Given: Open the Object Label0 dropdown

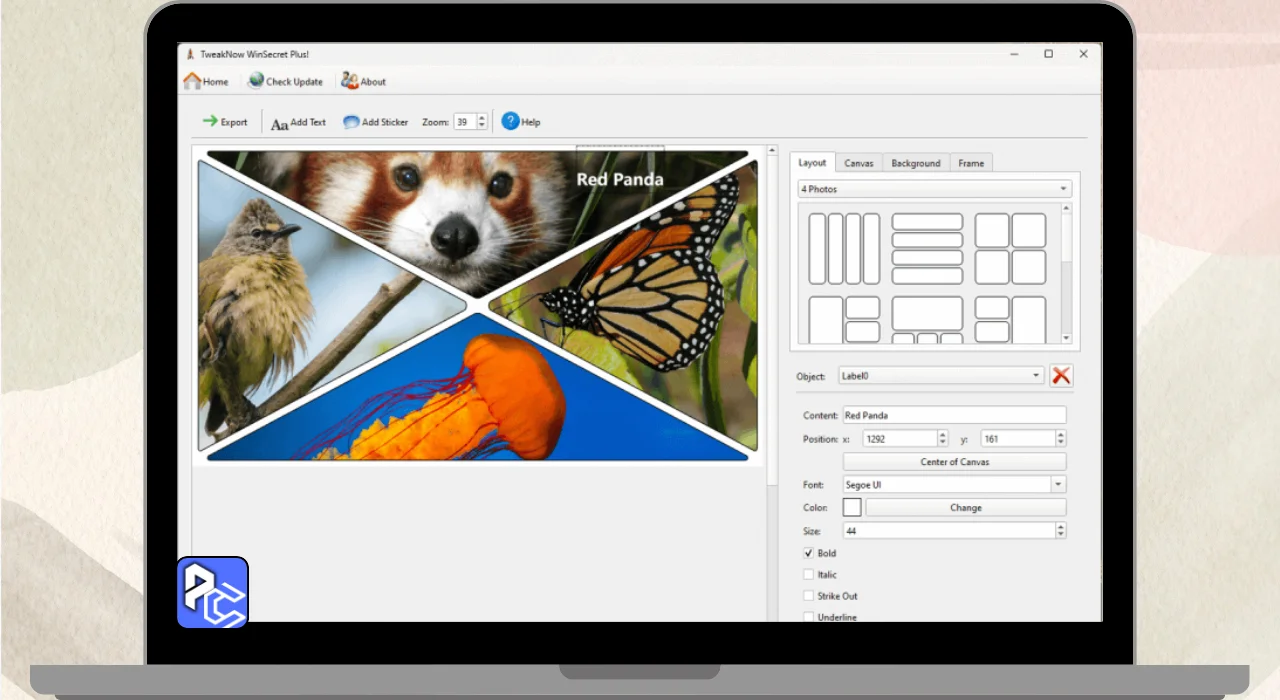Looking at the screenshot, I should click(941, 376).
